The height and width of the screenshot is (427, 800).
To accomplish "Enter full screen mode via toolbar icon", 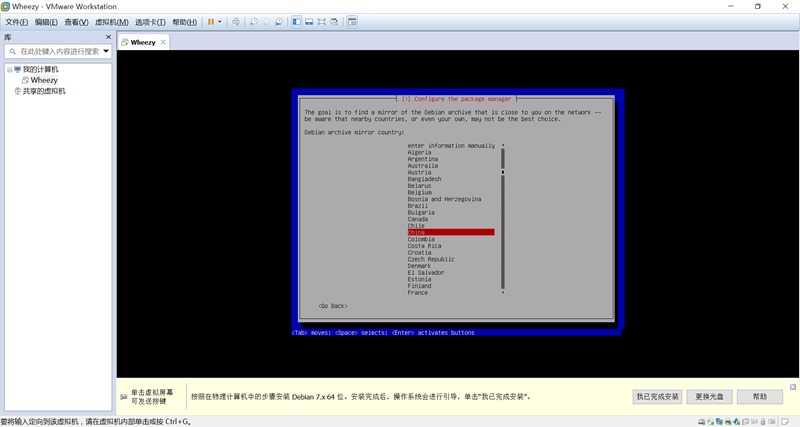I will 321,22.
